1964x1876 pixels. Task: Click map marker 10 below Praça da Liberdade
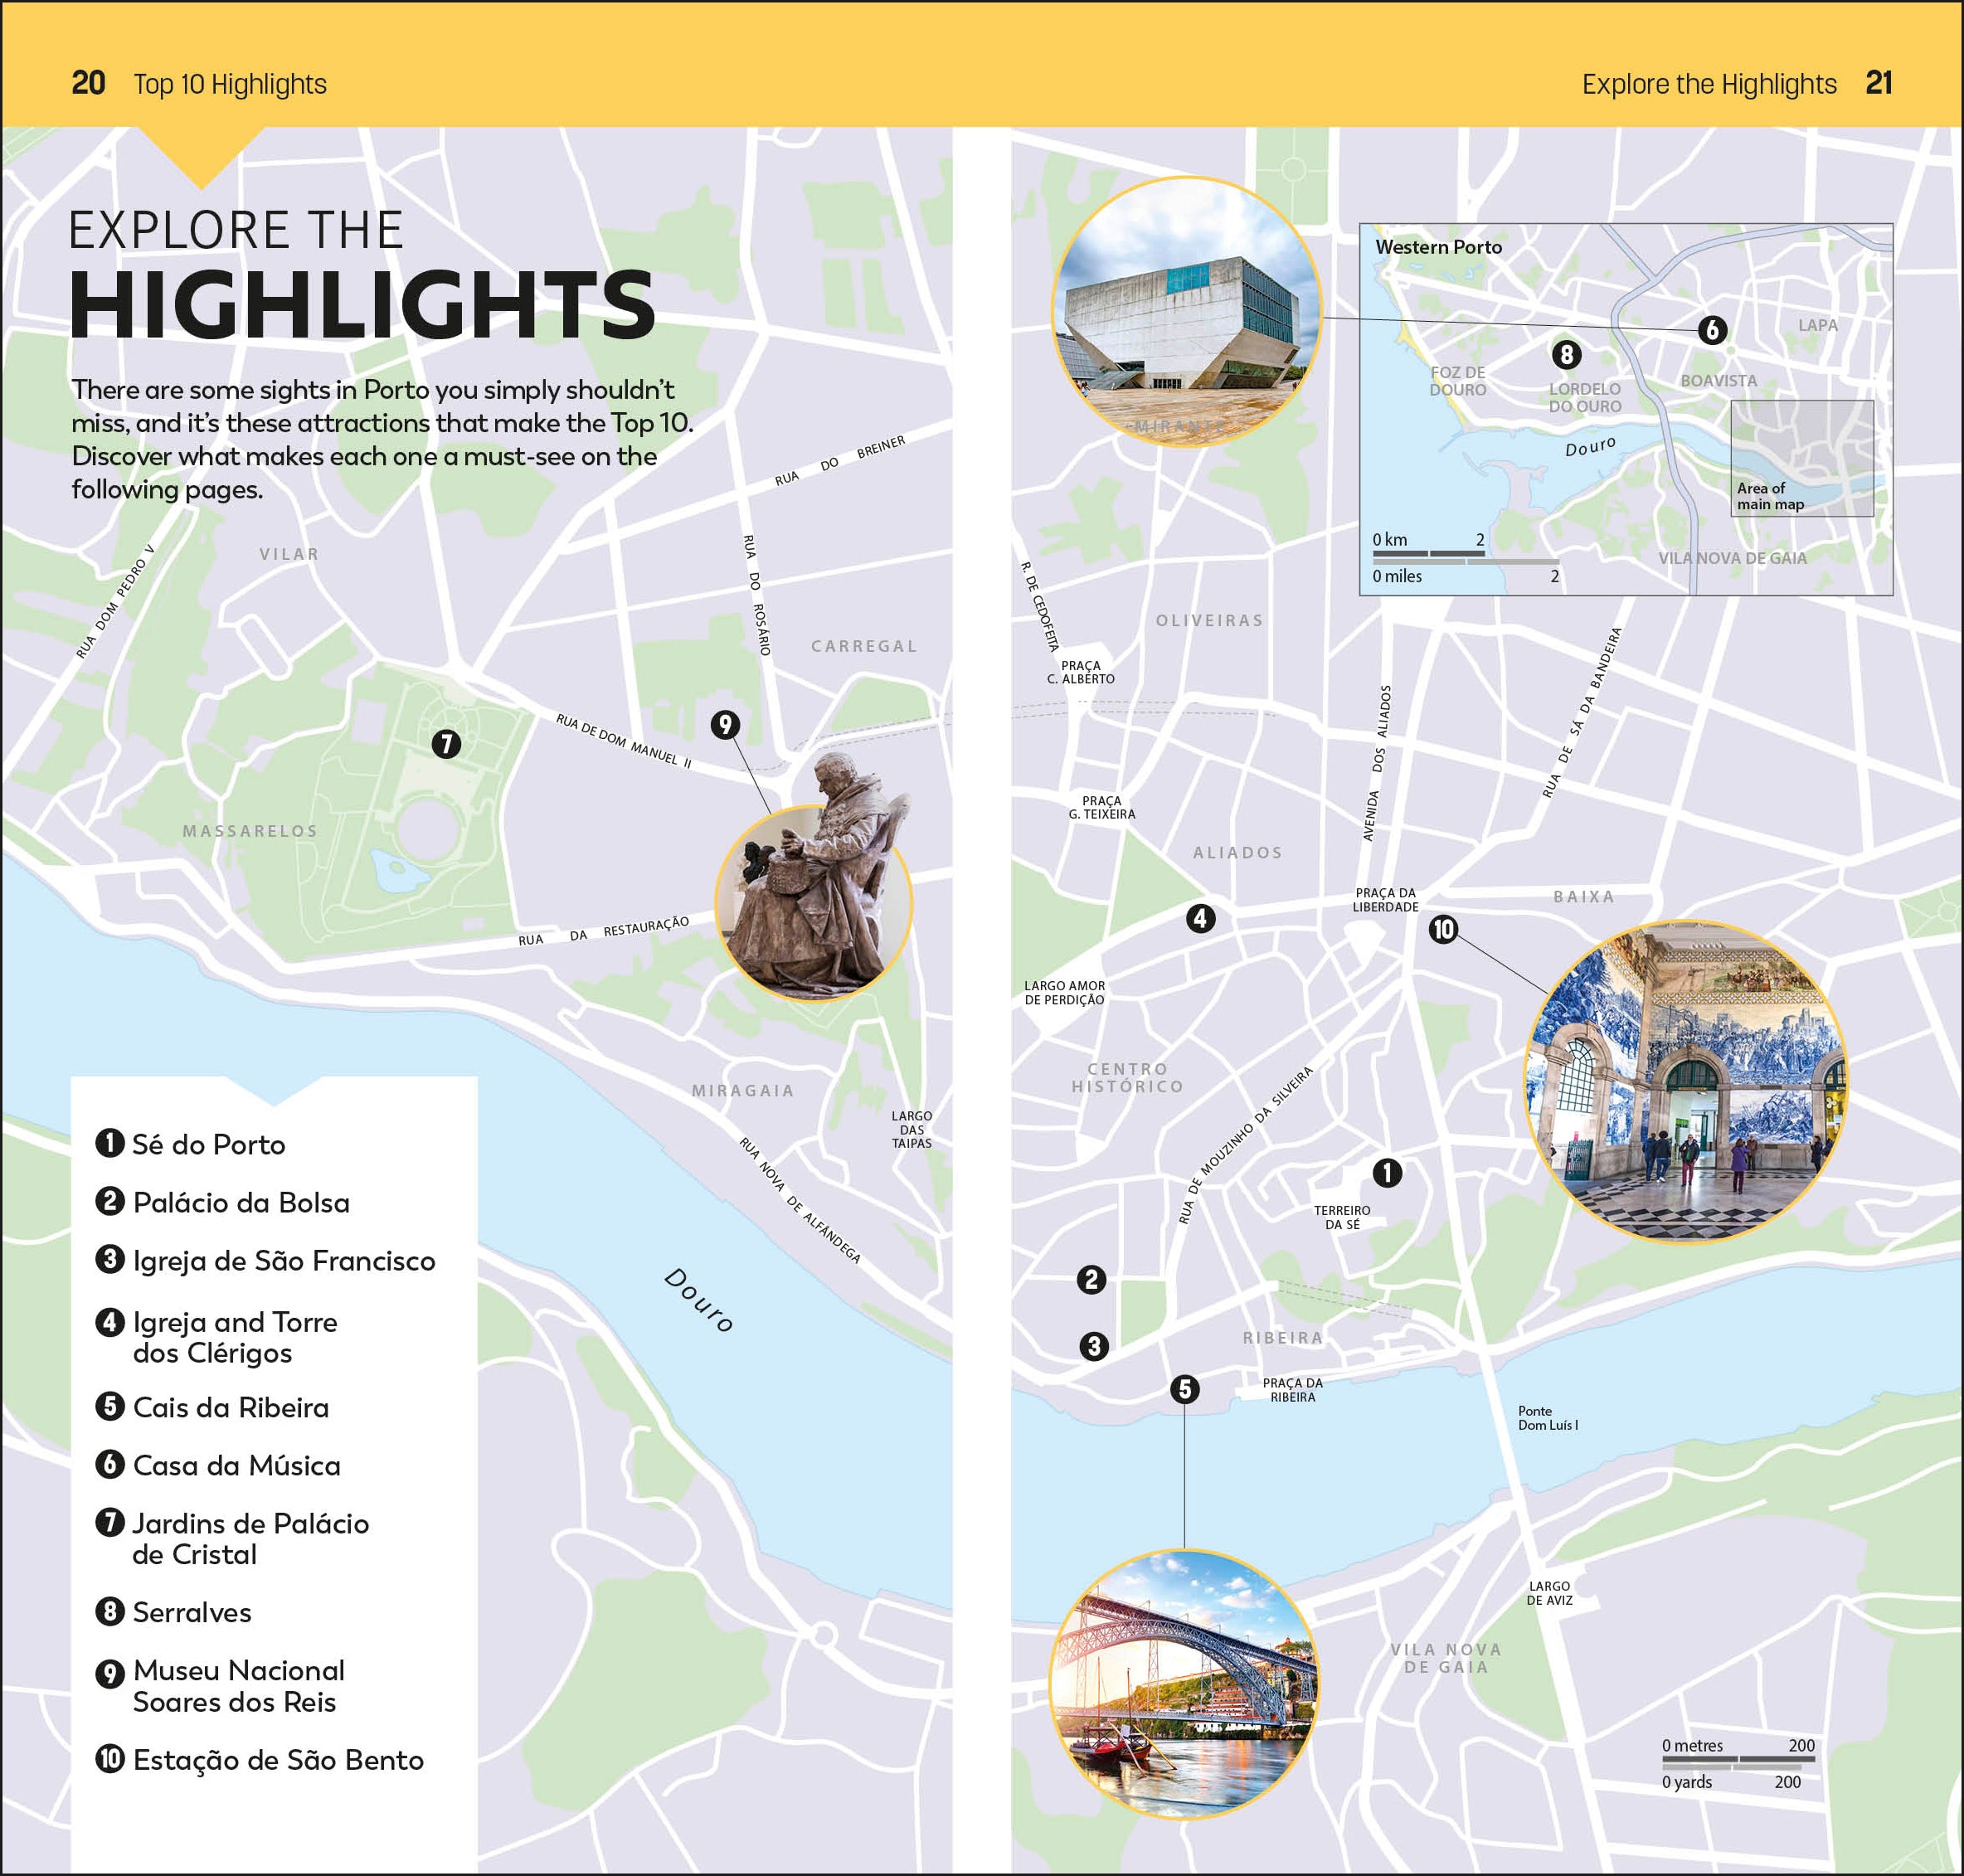[1443, 929]
